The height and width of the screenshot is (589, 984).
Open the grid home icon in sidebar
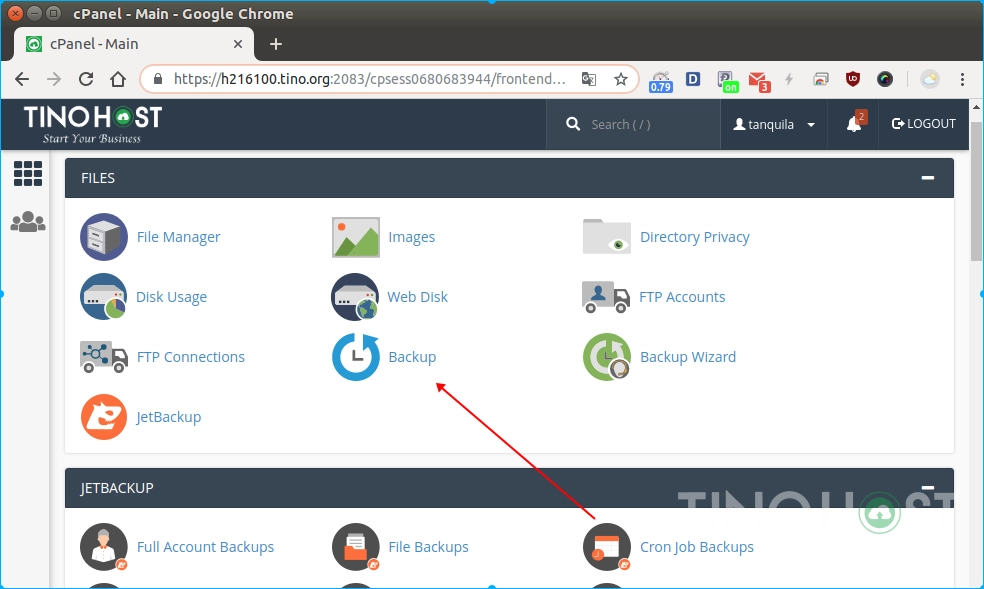point(28,173)
